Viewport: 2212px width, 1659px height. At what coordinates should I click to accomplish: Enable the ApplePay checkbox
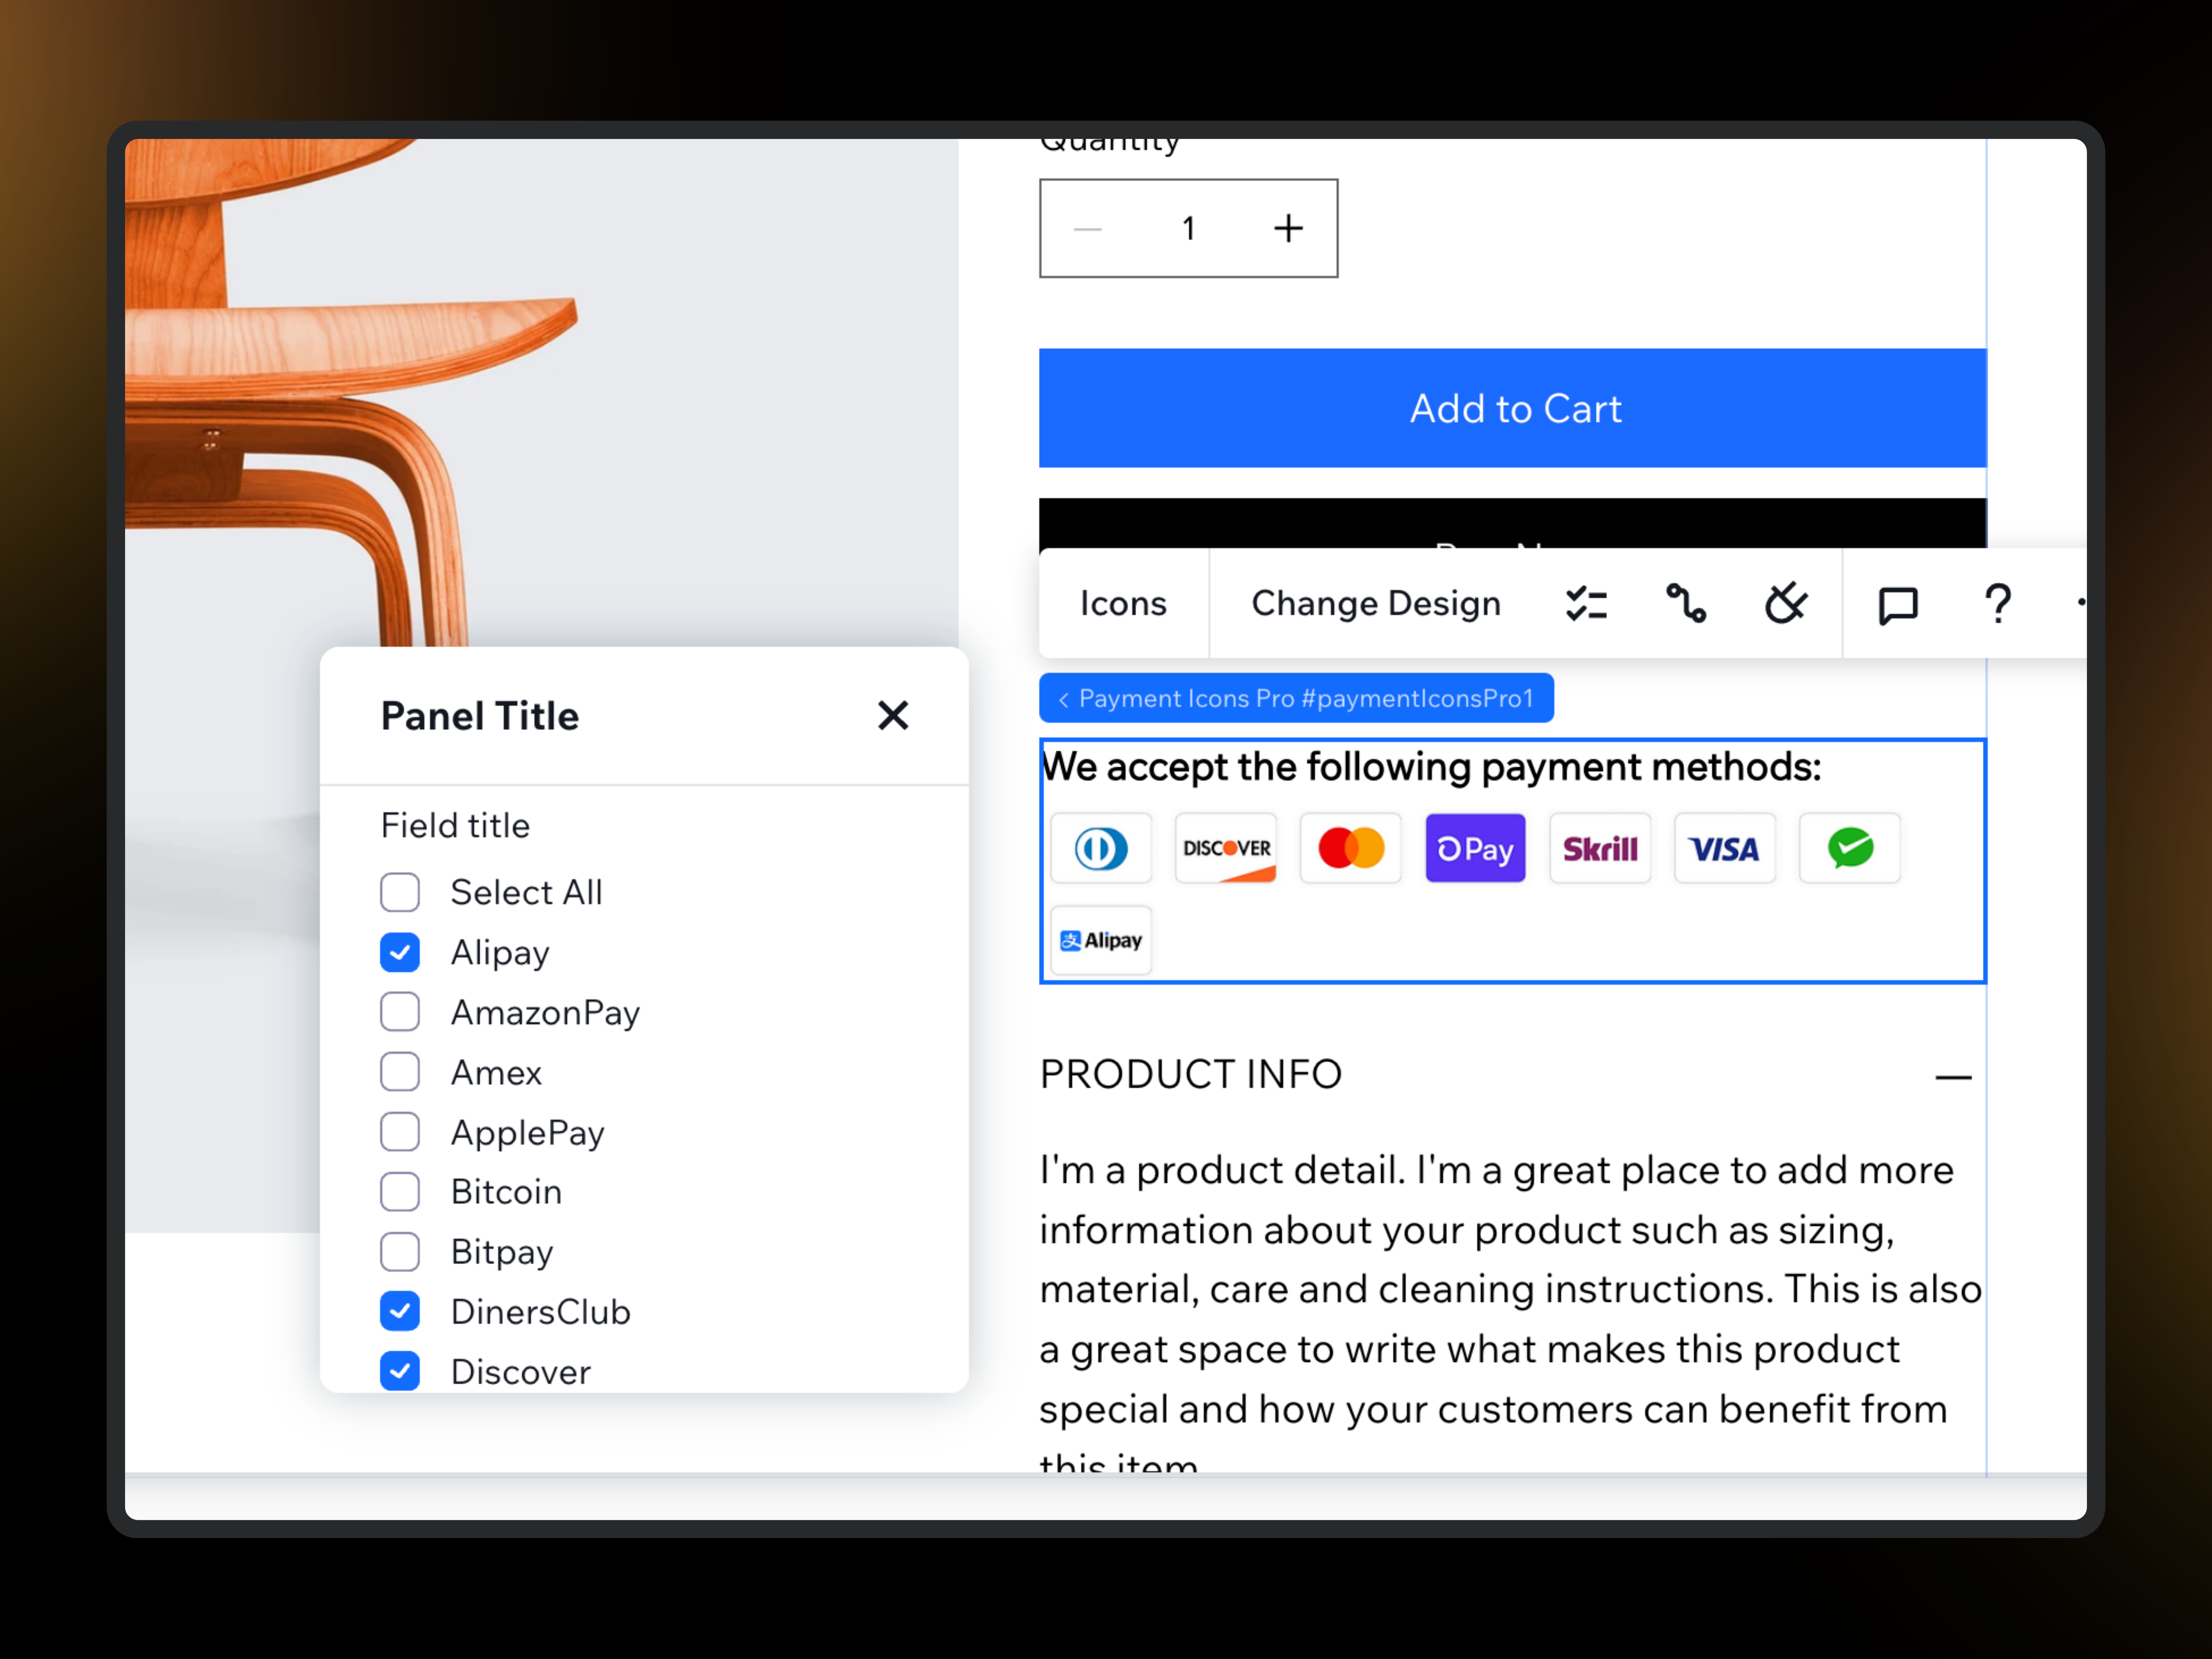pyautogui.click(x=400, y=1132)
